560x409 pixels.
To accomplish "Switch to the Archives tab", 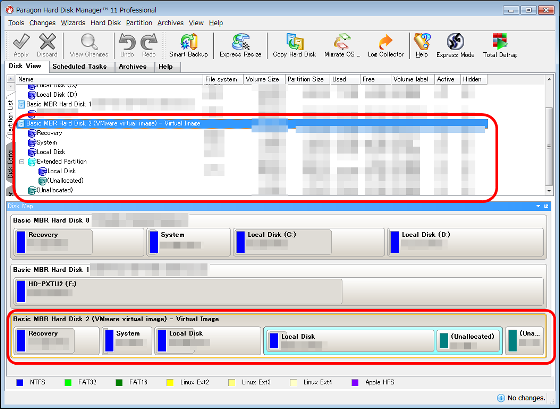I will tap(132, 67).
